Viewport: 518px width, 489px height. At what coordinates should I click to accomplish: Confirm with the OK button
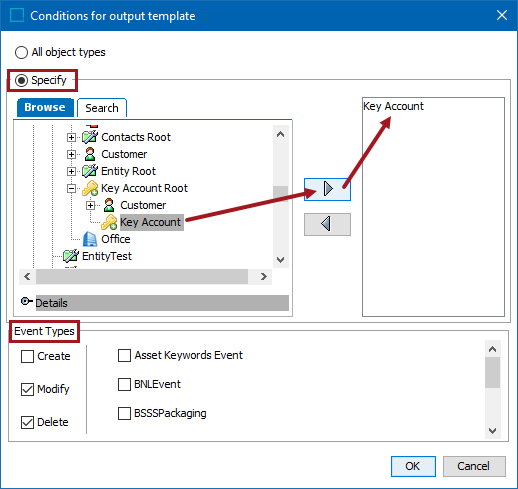click(413, 466)
